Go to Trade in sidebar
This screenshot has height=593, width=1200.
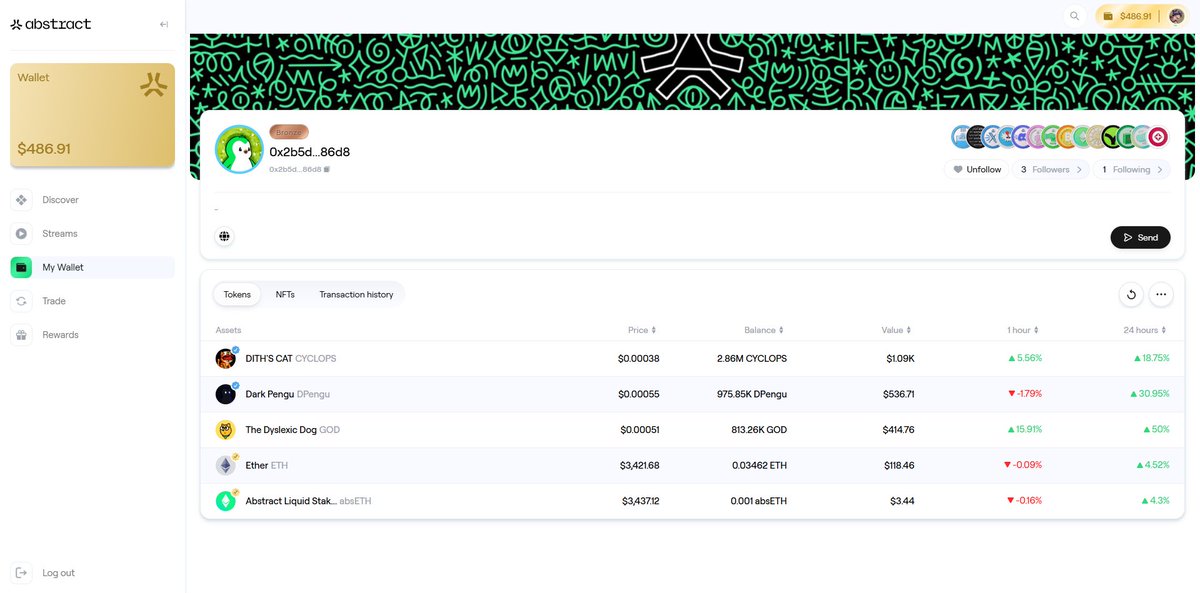tap(92, 301)
